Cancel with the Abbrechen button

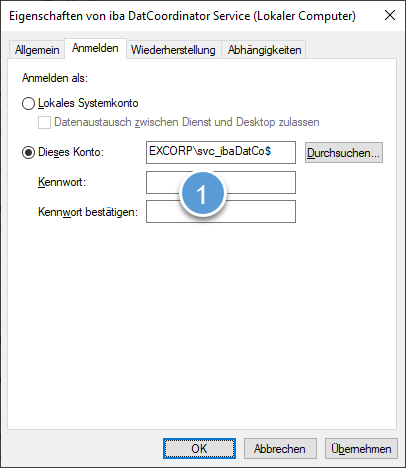pyautogui.click(x=280, y=449)
